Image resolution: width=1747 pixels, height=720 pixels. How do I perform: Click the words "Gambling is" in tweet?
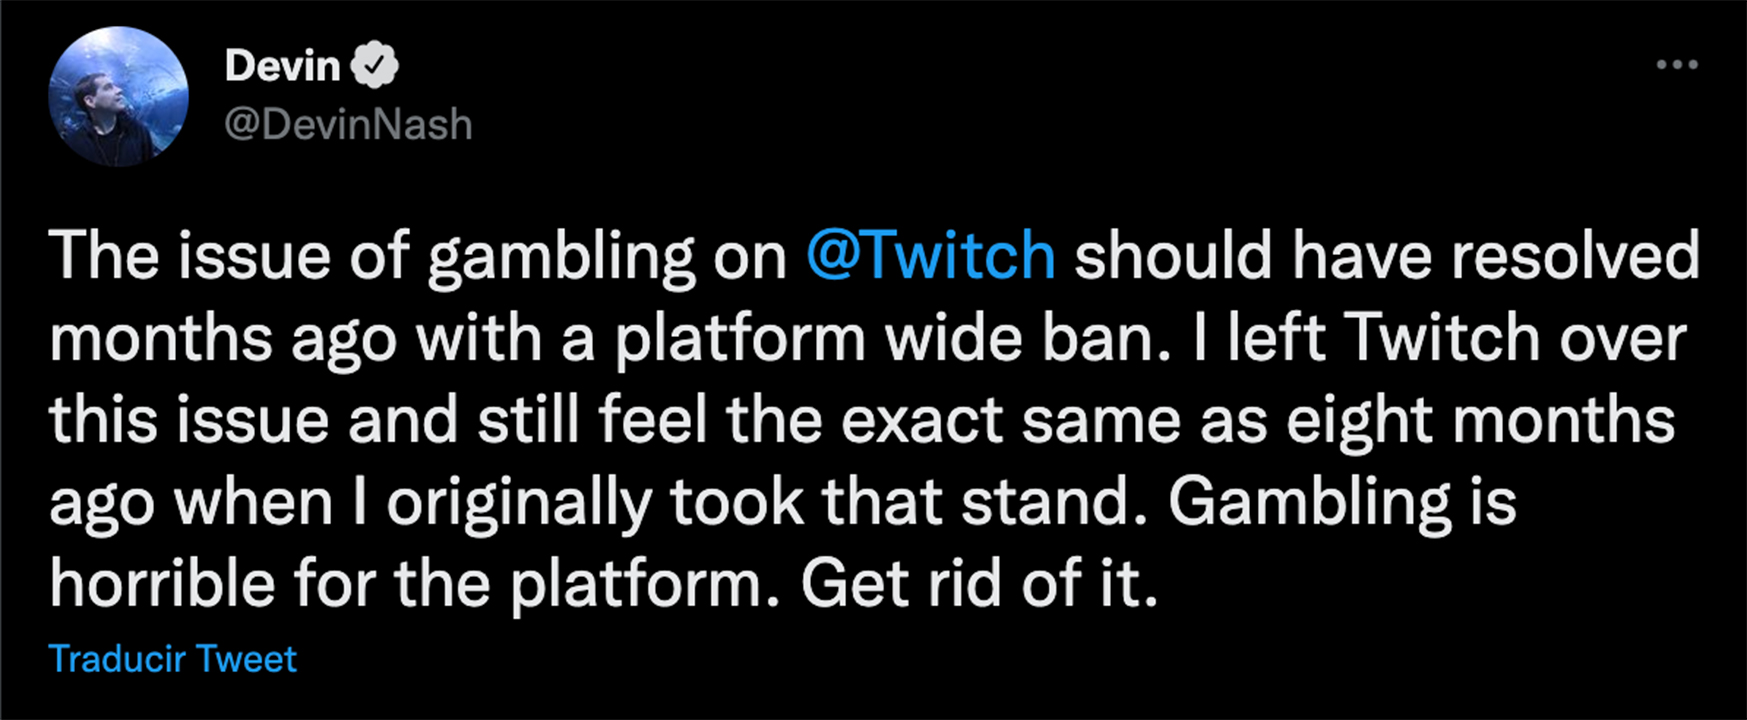point(1342,502)
